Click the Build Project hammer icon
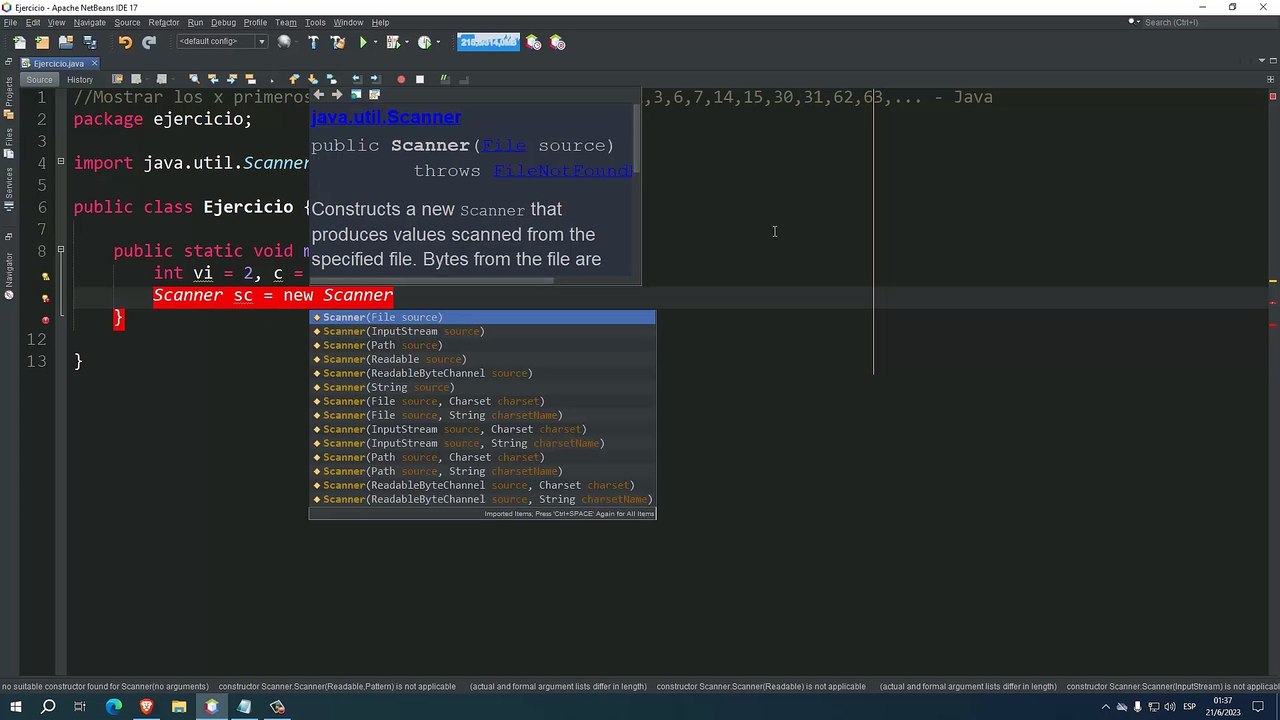This screenshot has width=1280, height=720. [313, 42]
